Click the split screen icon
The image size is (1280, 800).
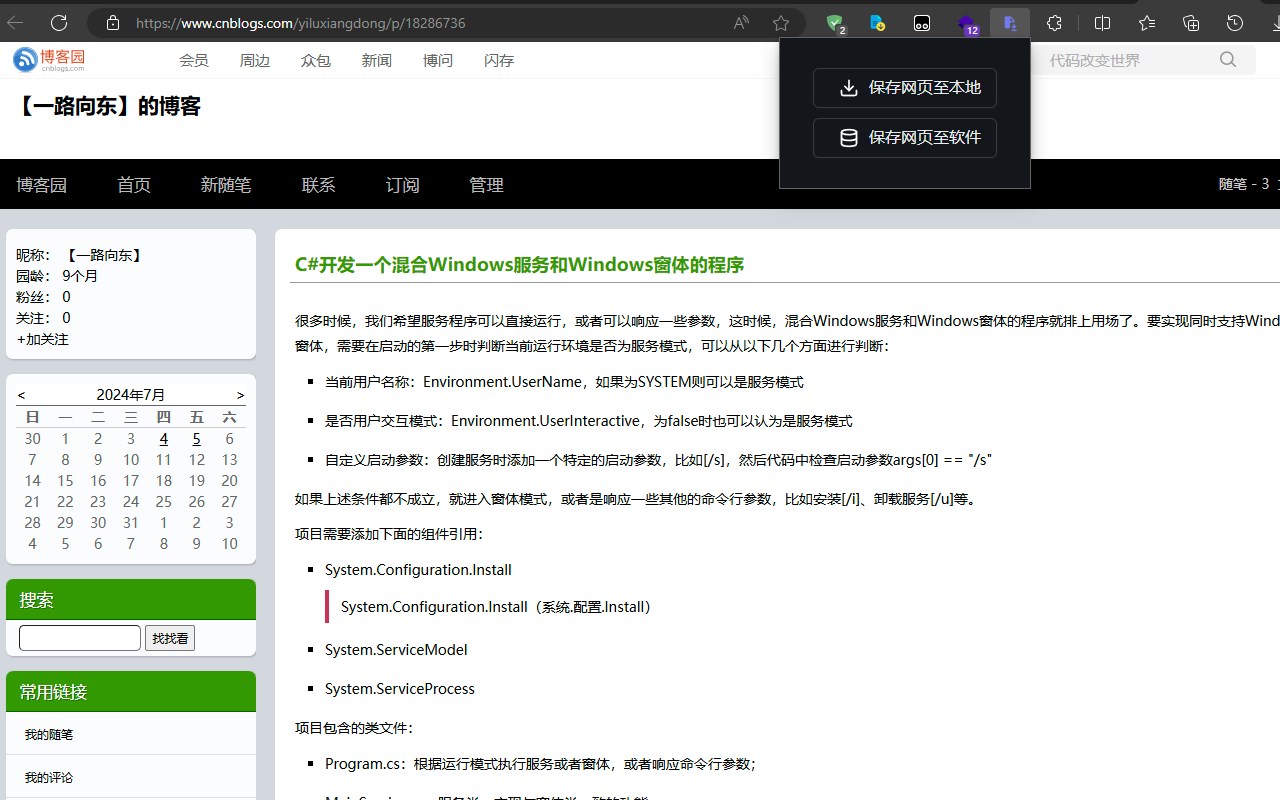pos(1101,22)
